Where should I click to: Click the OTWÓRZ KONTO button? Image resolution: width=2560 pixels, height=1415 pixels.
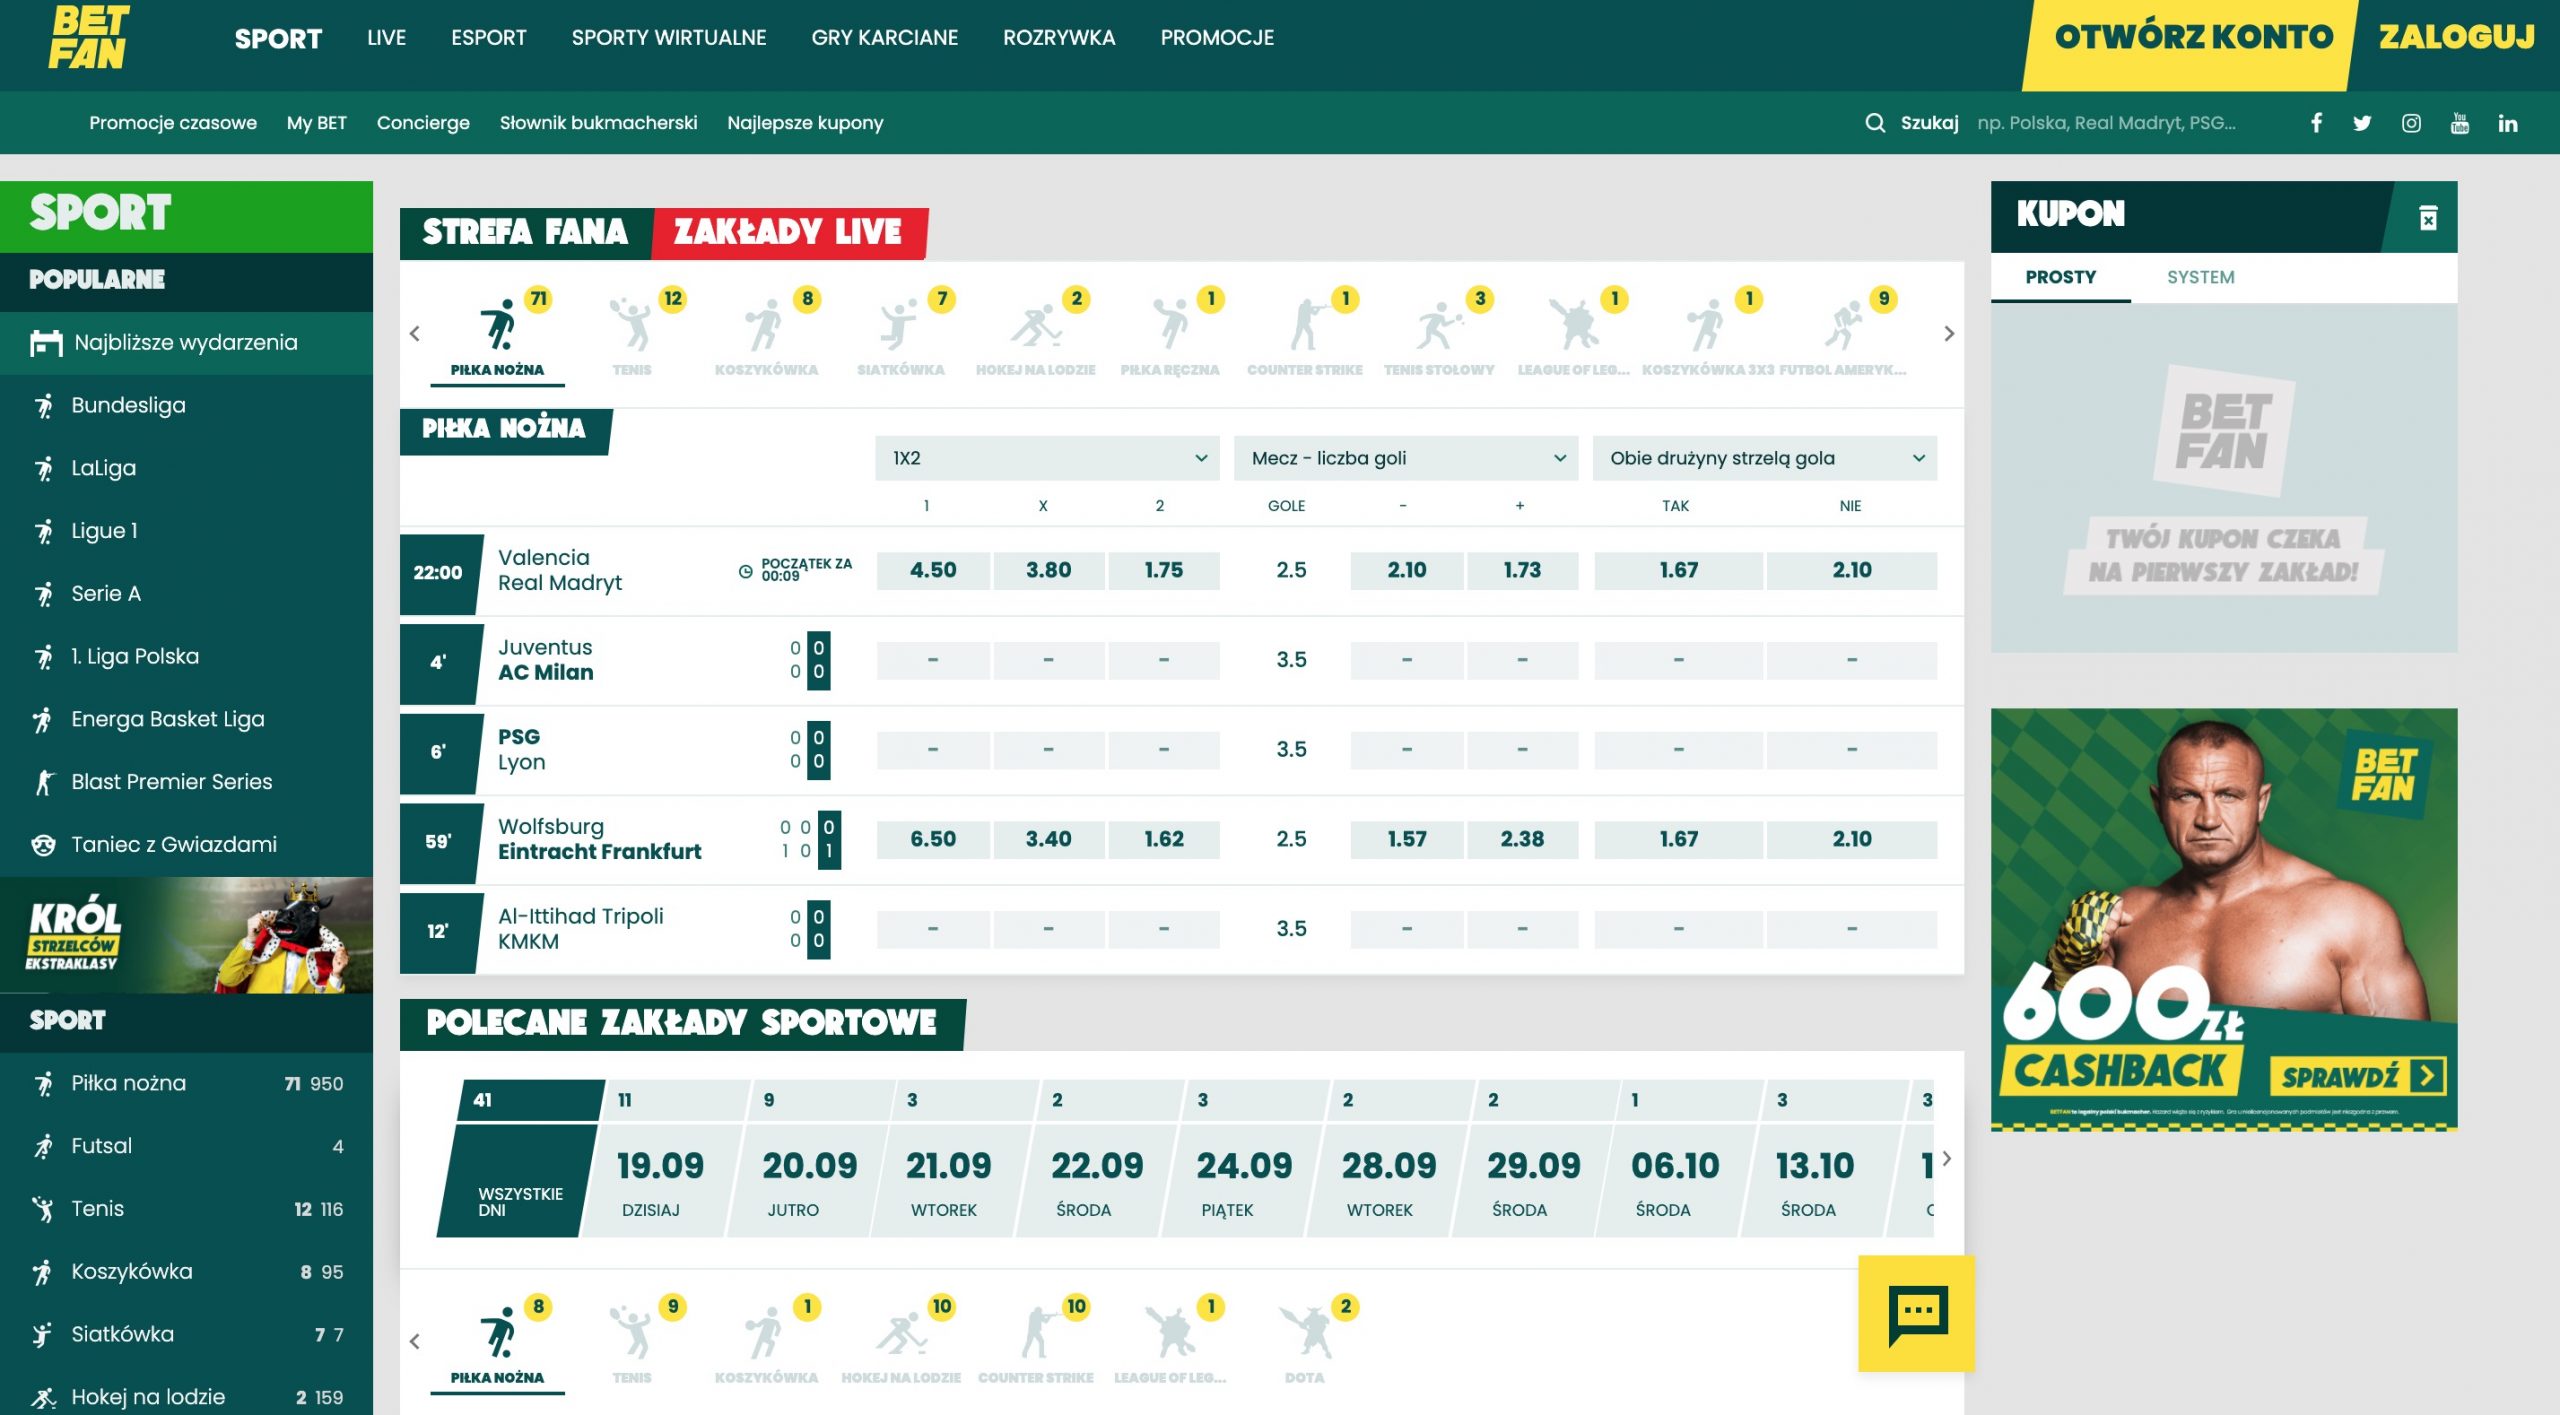(x=2192, y=38)
